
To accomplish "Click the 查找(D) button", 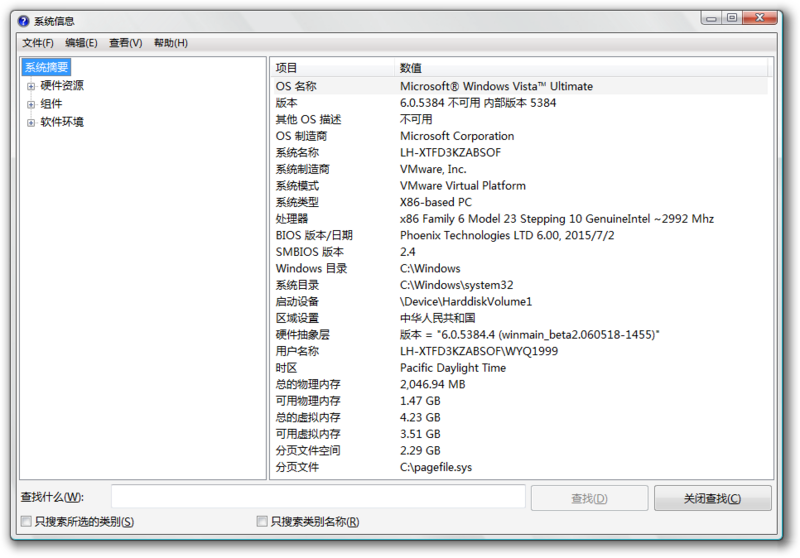I will pos(589,498).
